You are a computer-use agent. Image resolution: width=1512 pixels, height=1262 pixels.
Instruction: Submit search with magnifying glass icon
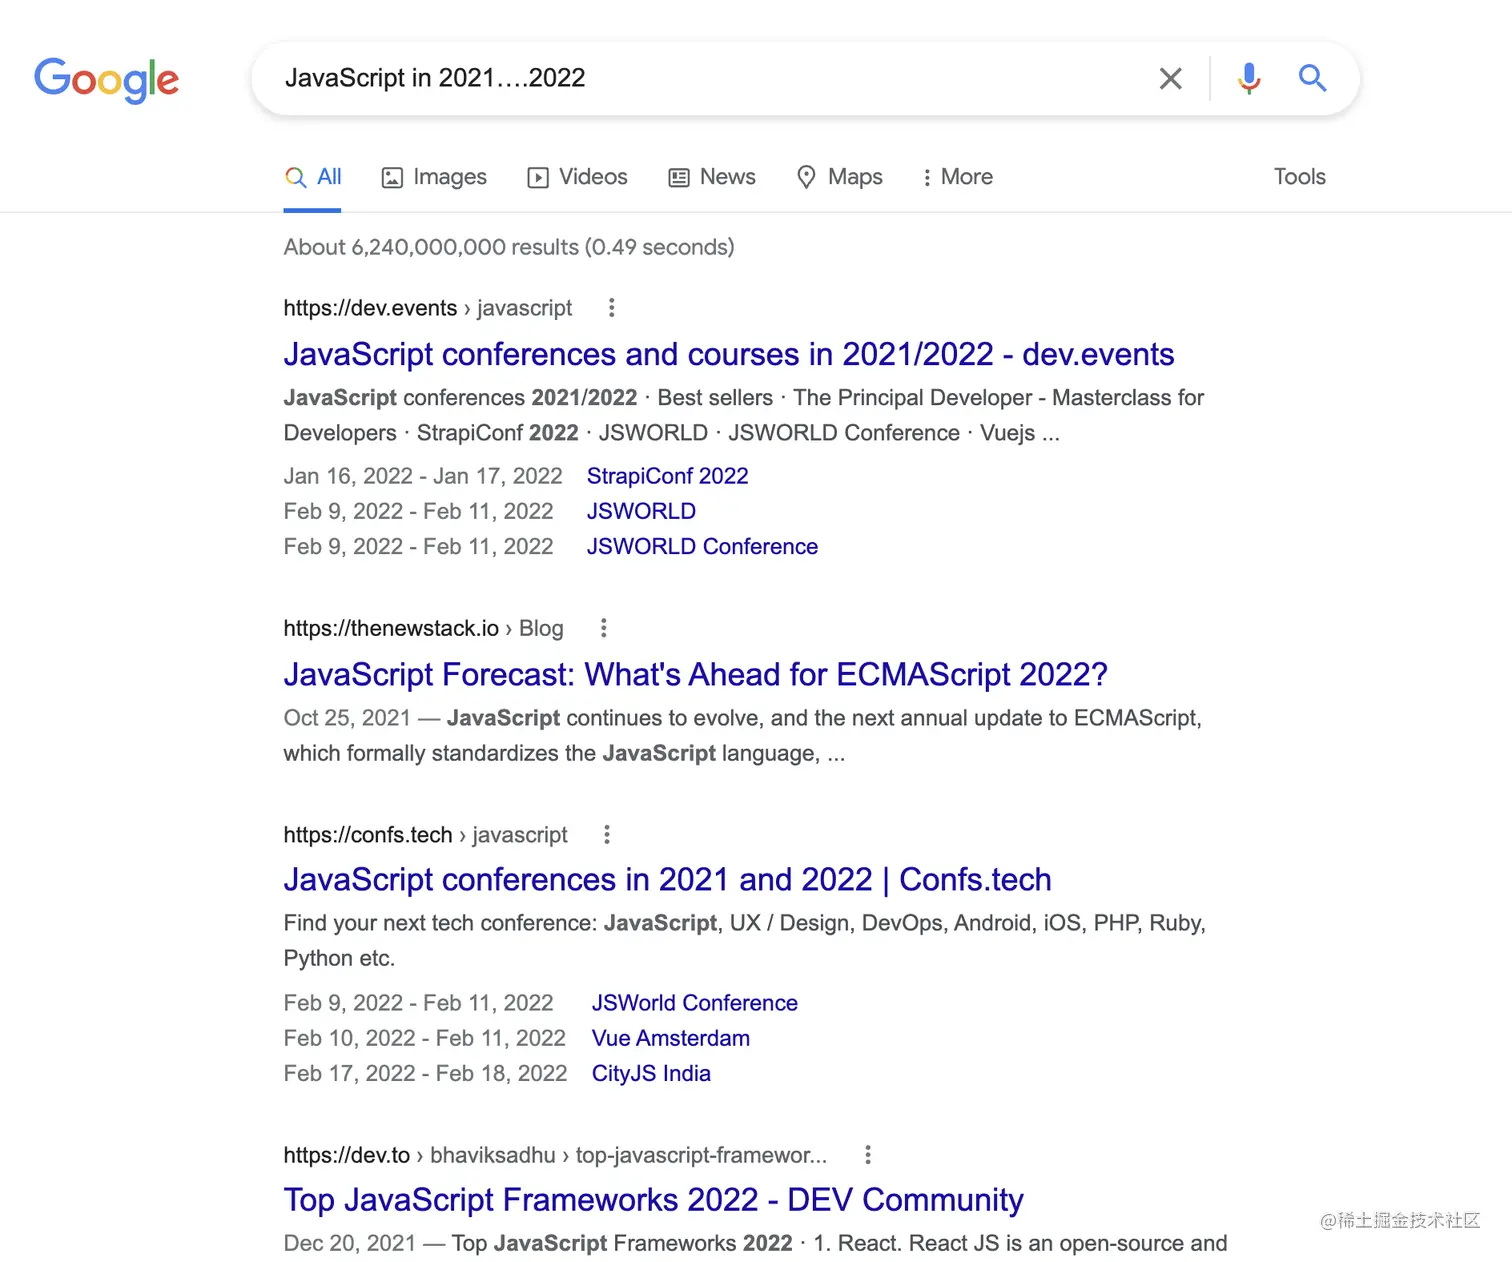click(1312, 78)
